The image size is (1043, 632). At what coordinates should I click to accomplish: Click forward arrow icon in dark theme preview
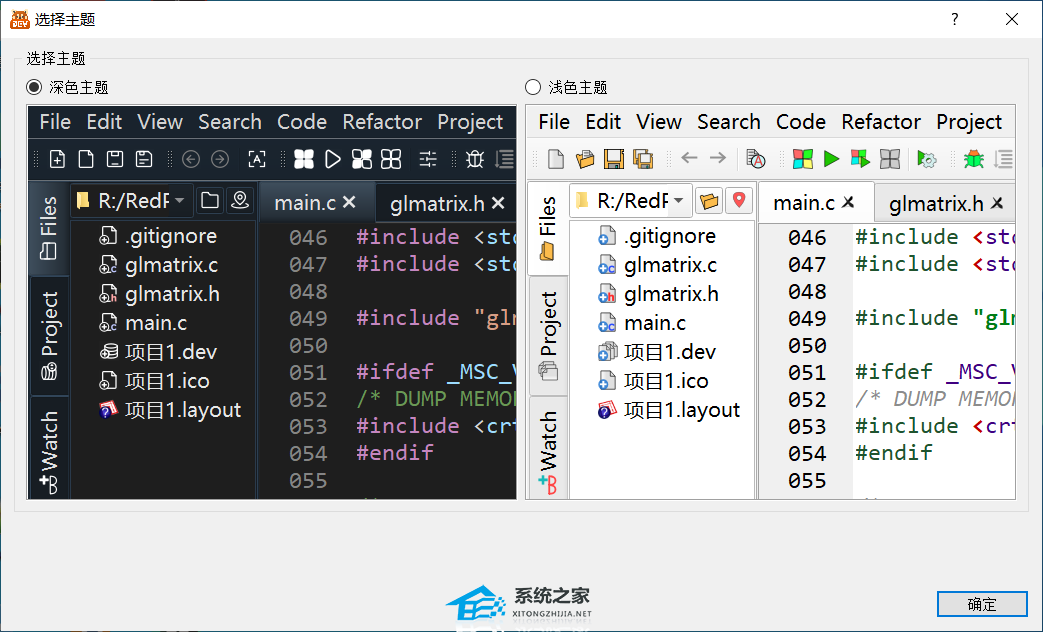click(220, 159)
